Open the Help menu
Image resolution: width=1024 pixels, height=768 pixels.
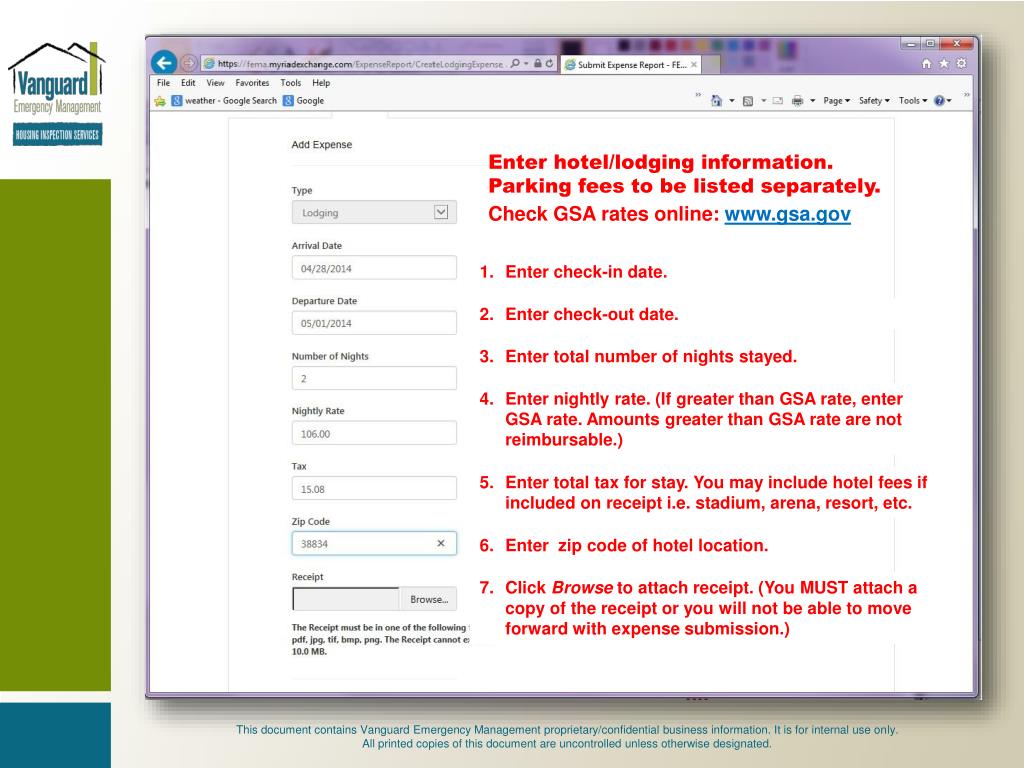coord(321,83)
